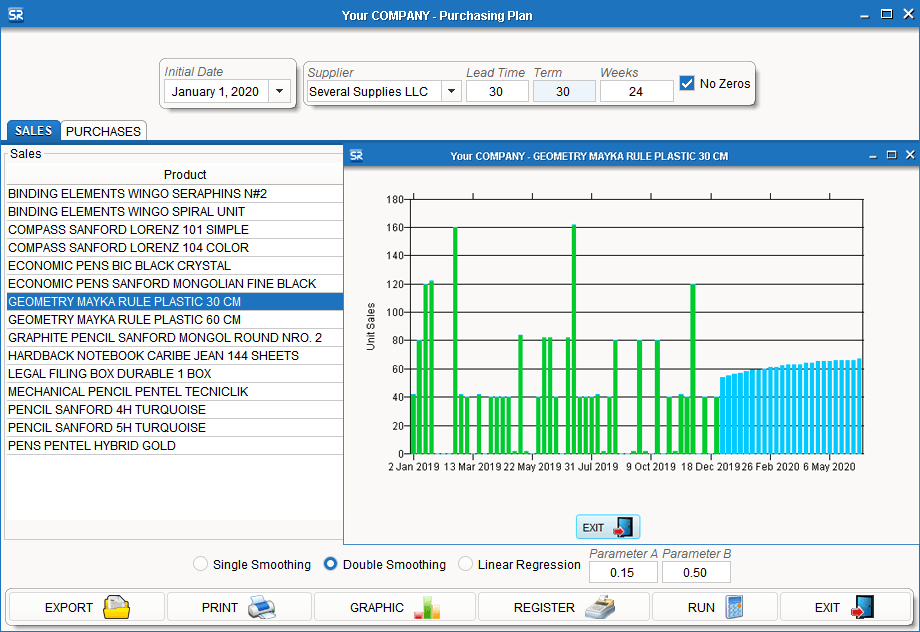Maximize the GEOMETRY MAYKA chart window
Screen dimensions: 920x632
tap(891, 154)
